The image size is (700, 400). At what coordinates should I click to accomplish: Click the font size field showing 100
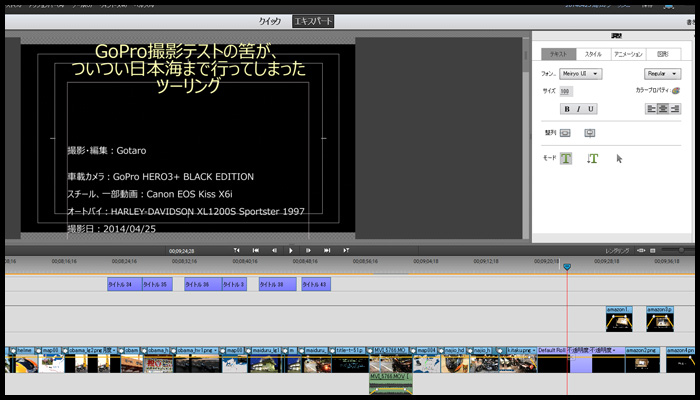pos(566,92)
